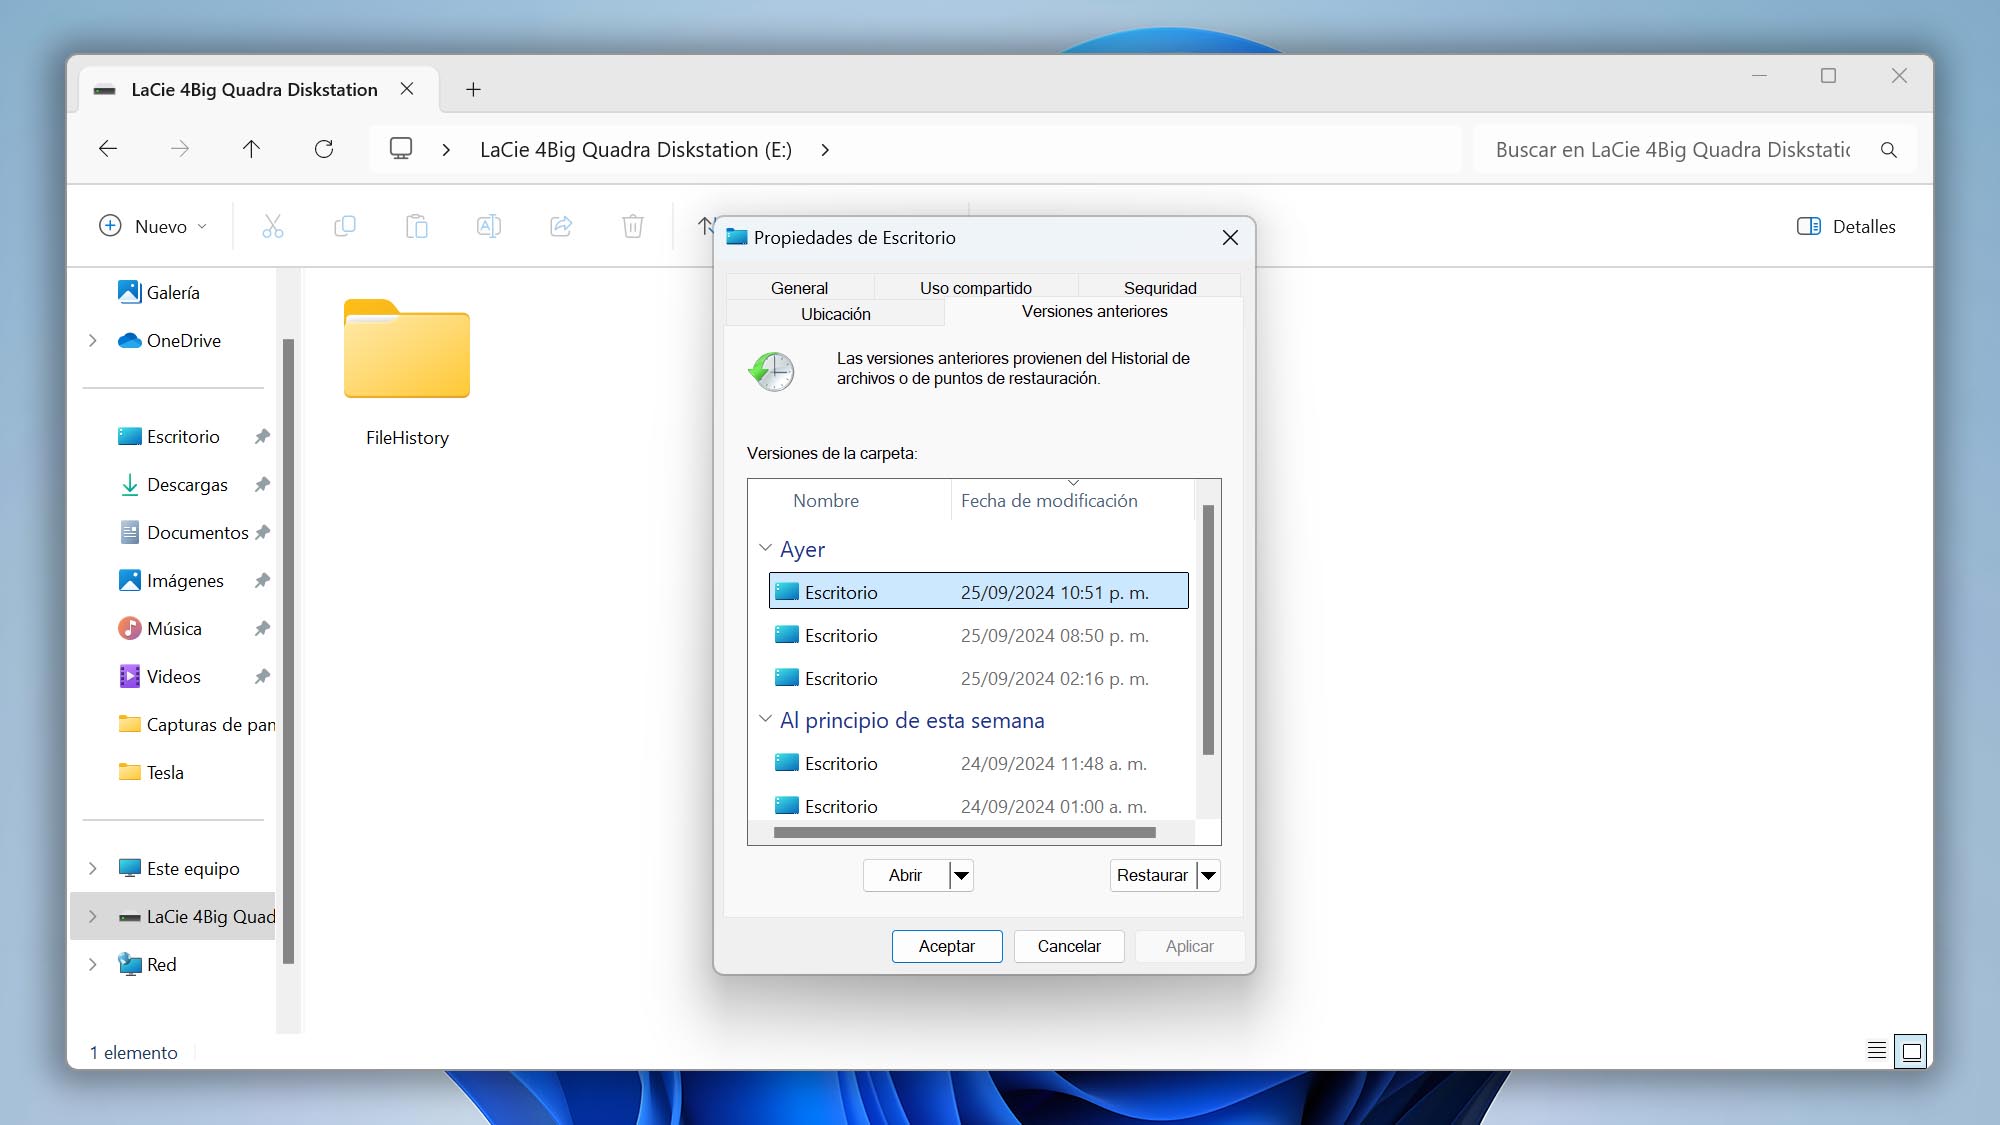Viewport: 2000px width, 1125px height.
Task: Open Tesla folder in sidebar
Action: click(x=165, y=773)
